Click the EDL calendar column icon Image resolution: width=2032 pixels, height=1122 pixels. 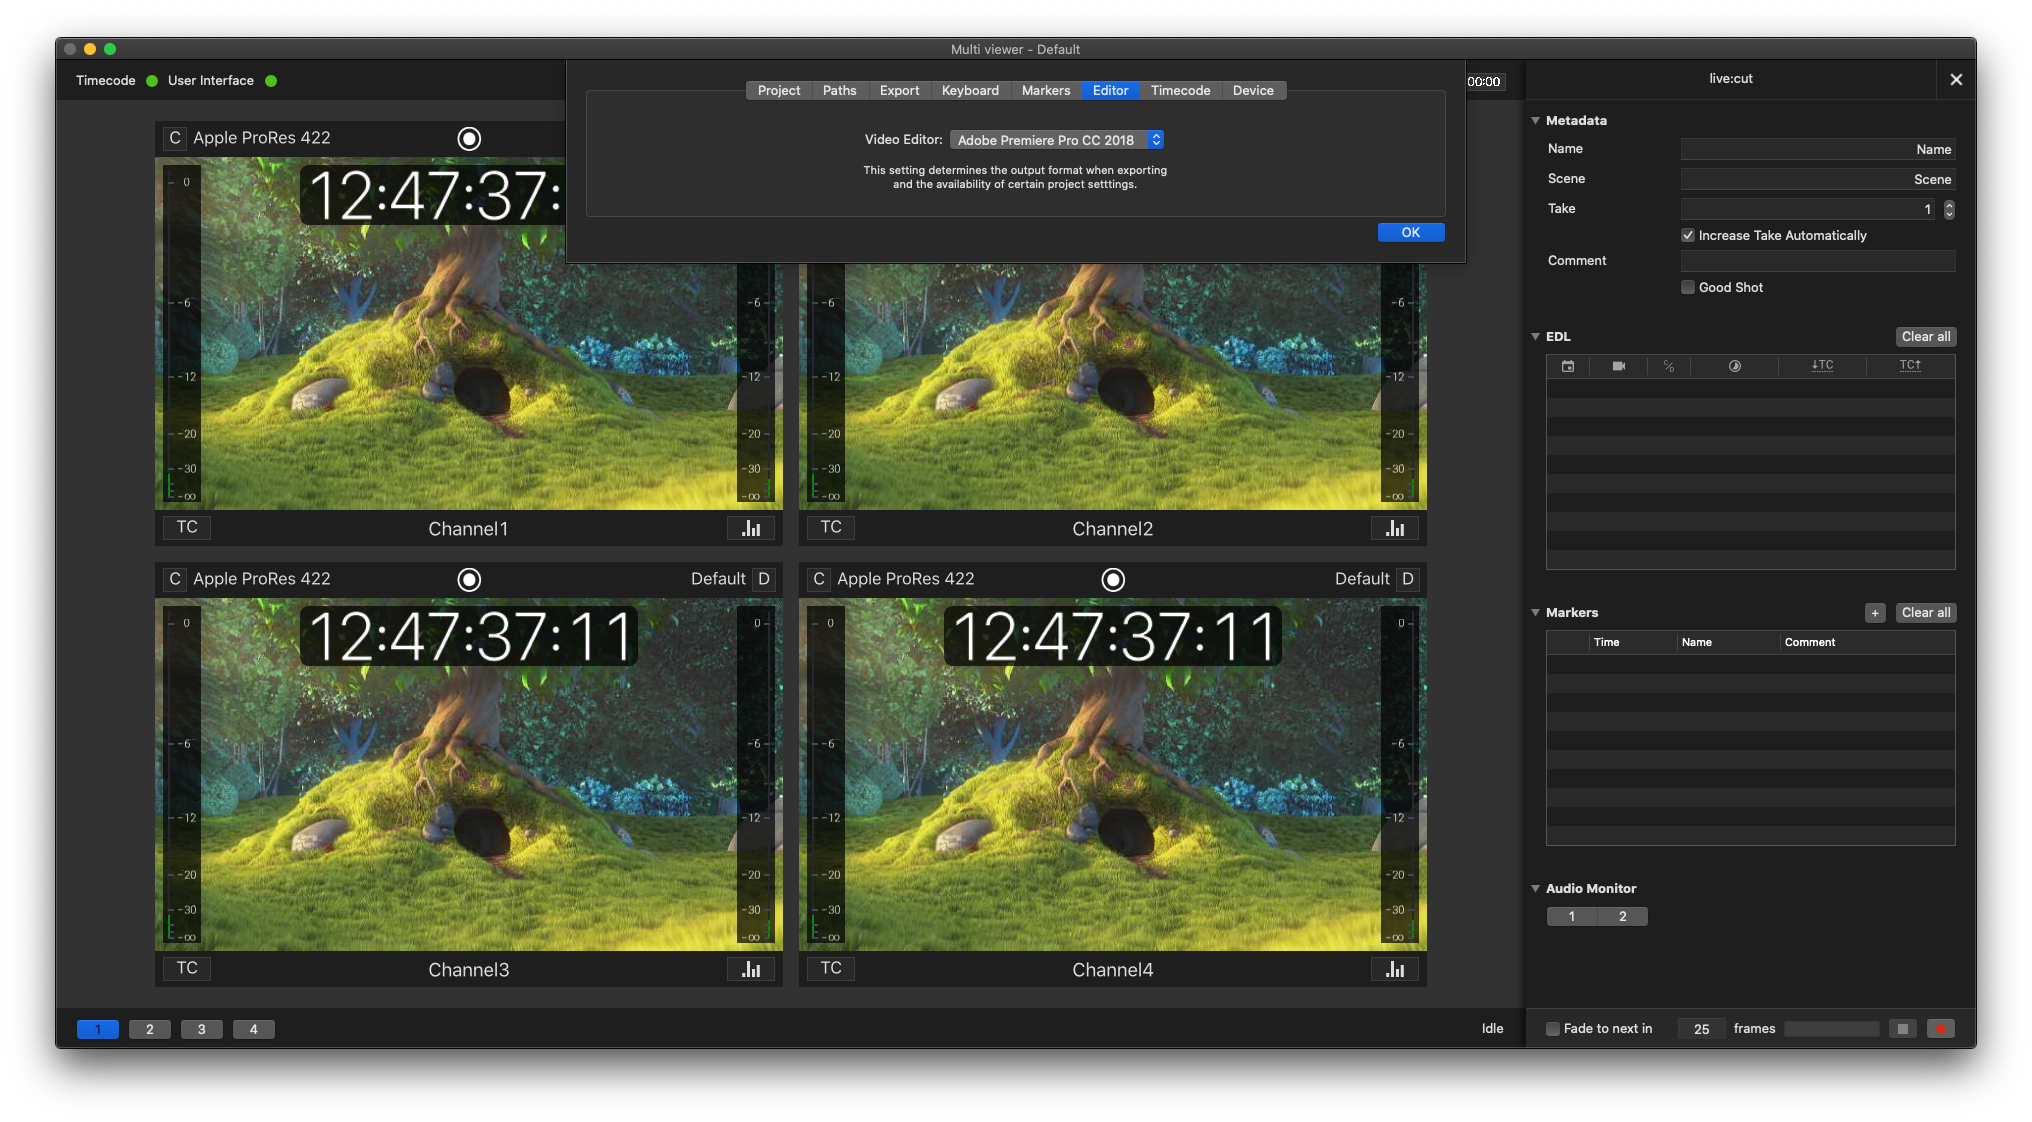point(1568,366)
